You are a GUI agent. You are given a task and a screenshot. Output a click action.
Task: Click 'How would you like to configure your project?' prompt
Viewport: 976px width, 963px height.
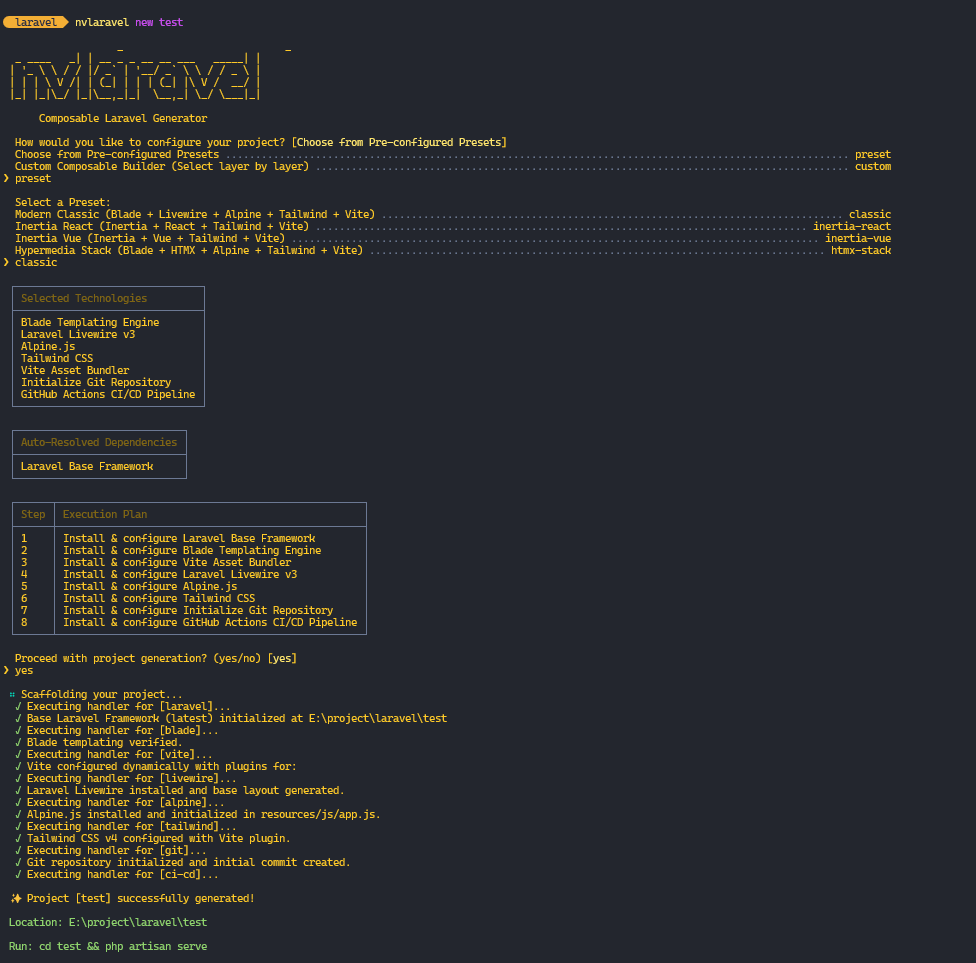[261, 143]
